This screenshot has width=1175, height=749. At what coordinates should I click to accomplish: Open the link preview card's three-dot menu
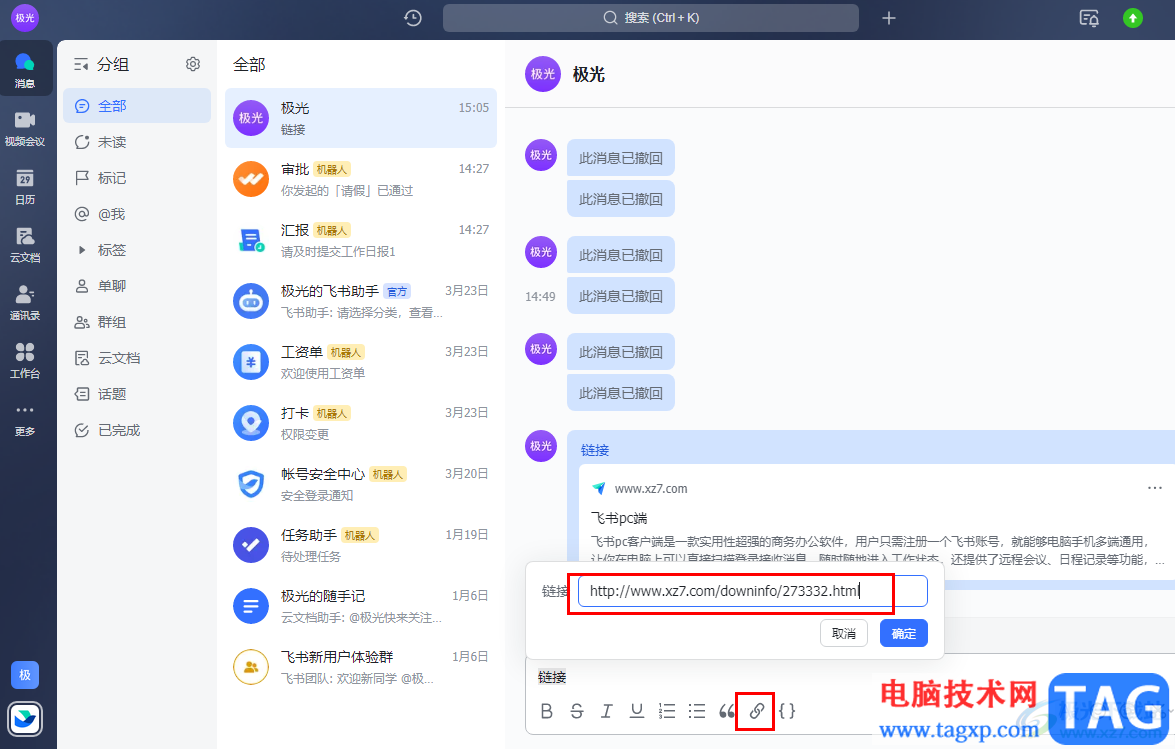pyautogui.click(x=1155, y=488)
